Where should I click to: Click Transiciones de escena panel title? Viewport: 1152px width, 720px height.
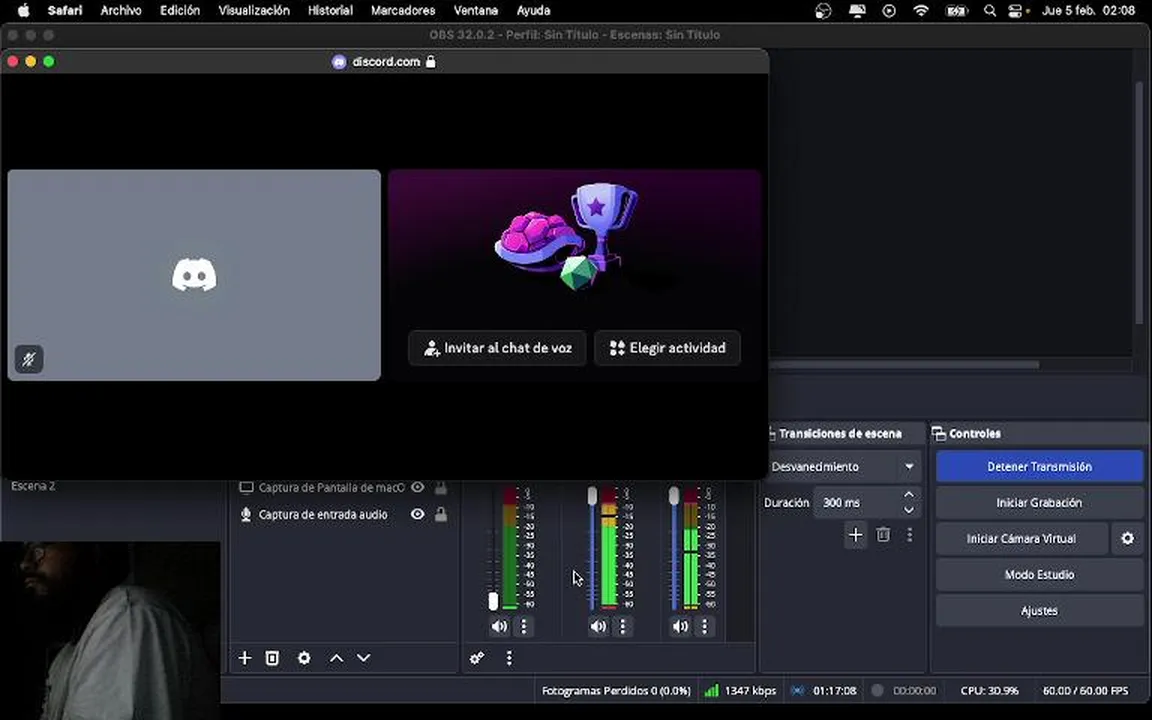click(x=840, y=433)
